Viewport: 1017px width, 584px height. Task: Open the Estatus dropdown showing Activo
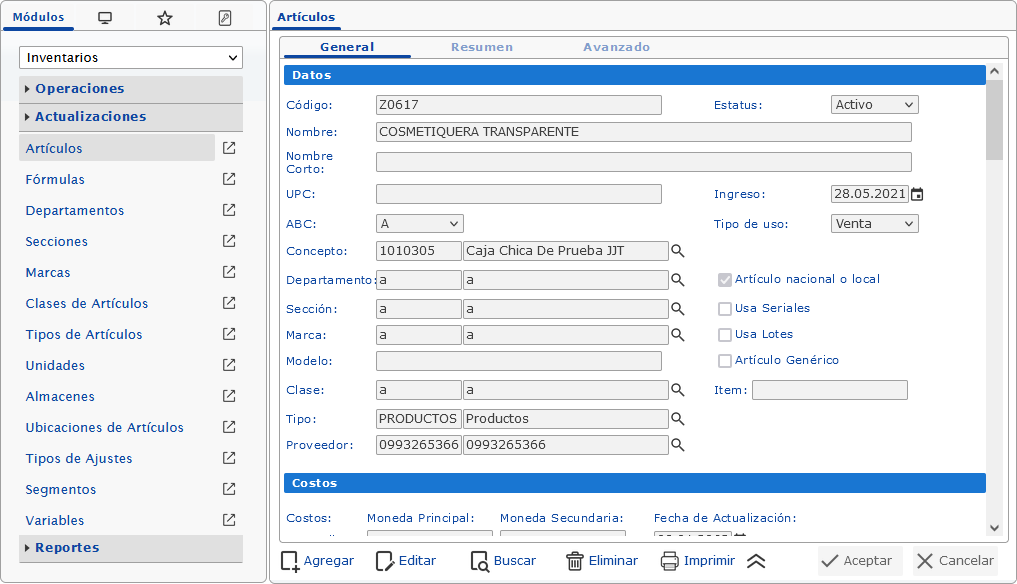click(874, 104)
